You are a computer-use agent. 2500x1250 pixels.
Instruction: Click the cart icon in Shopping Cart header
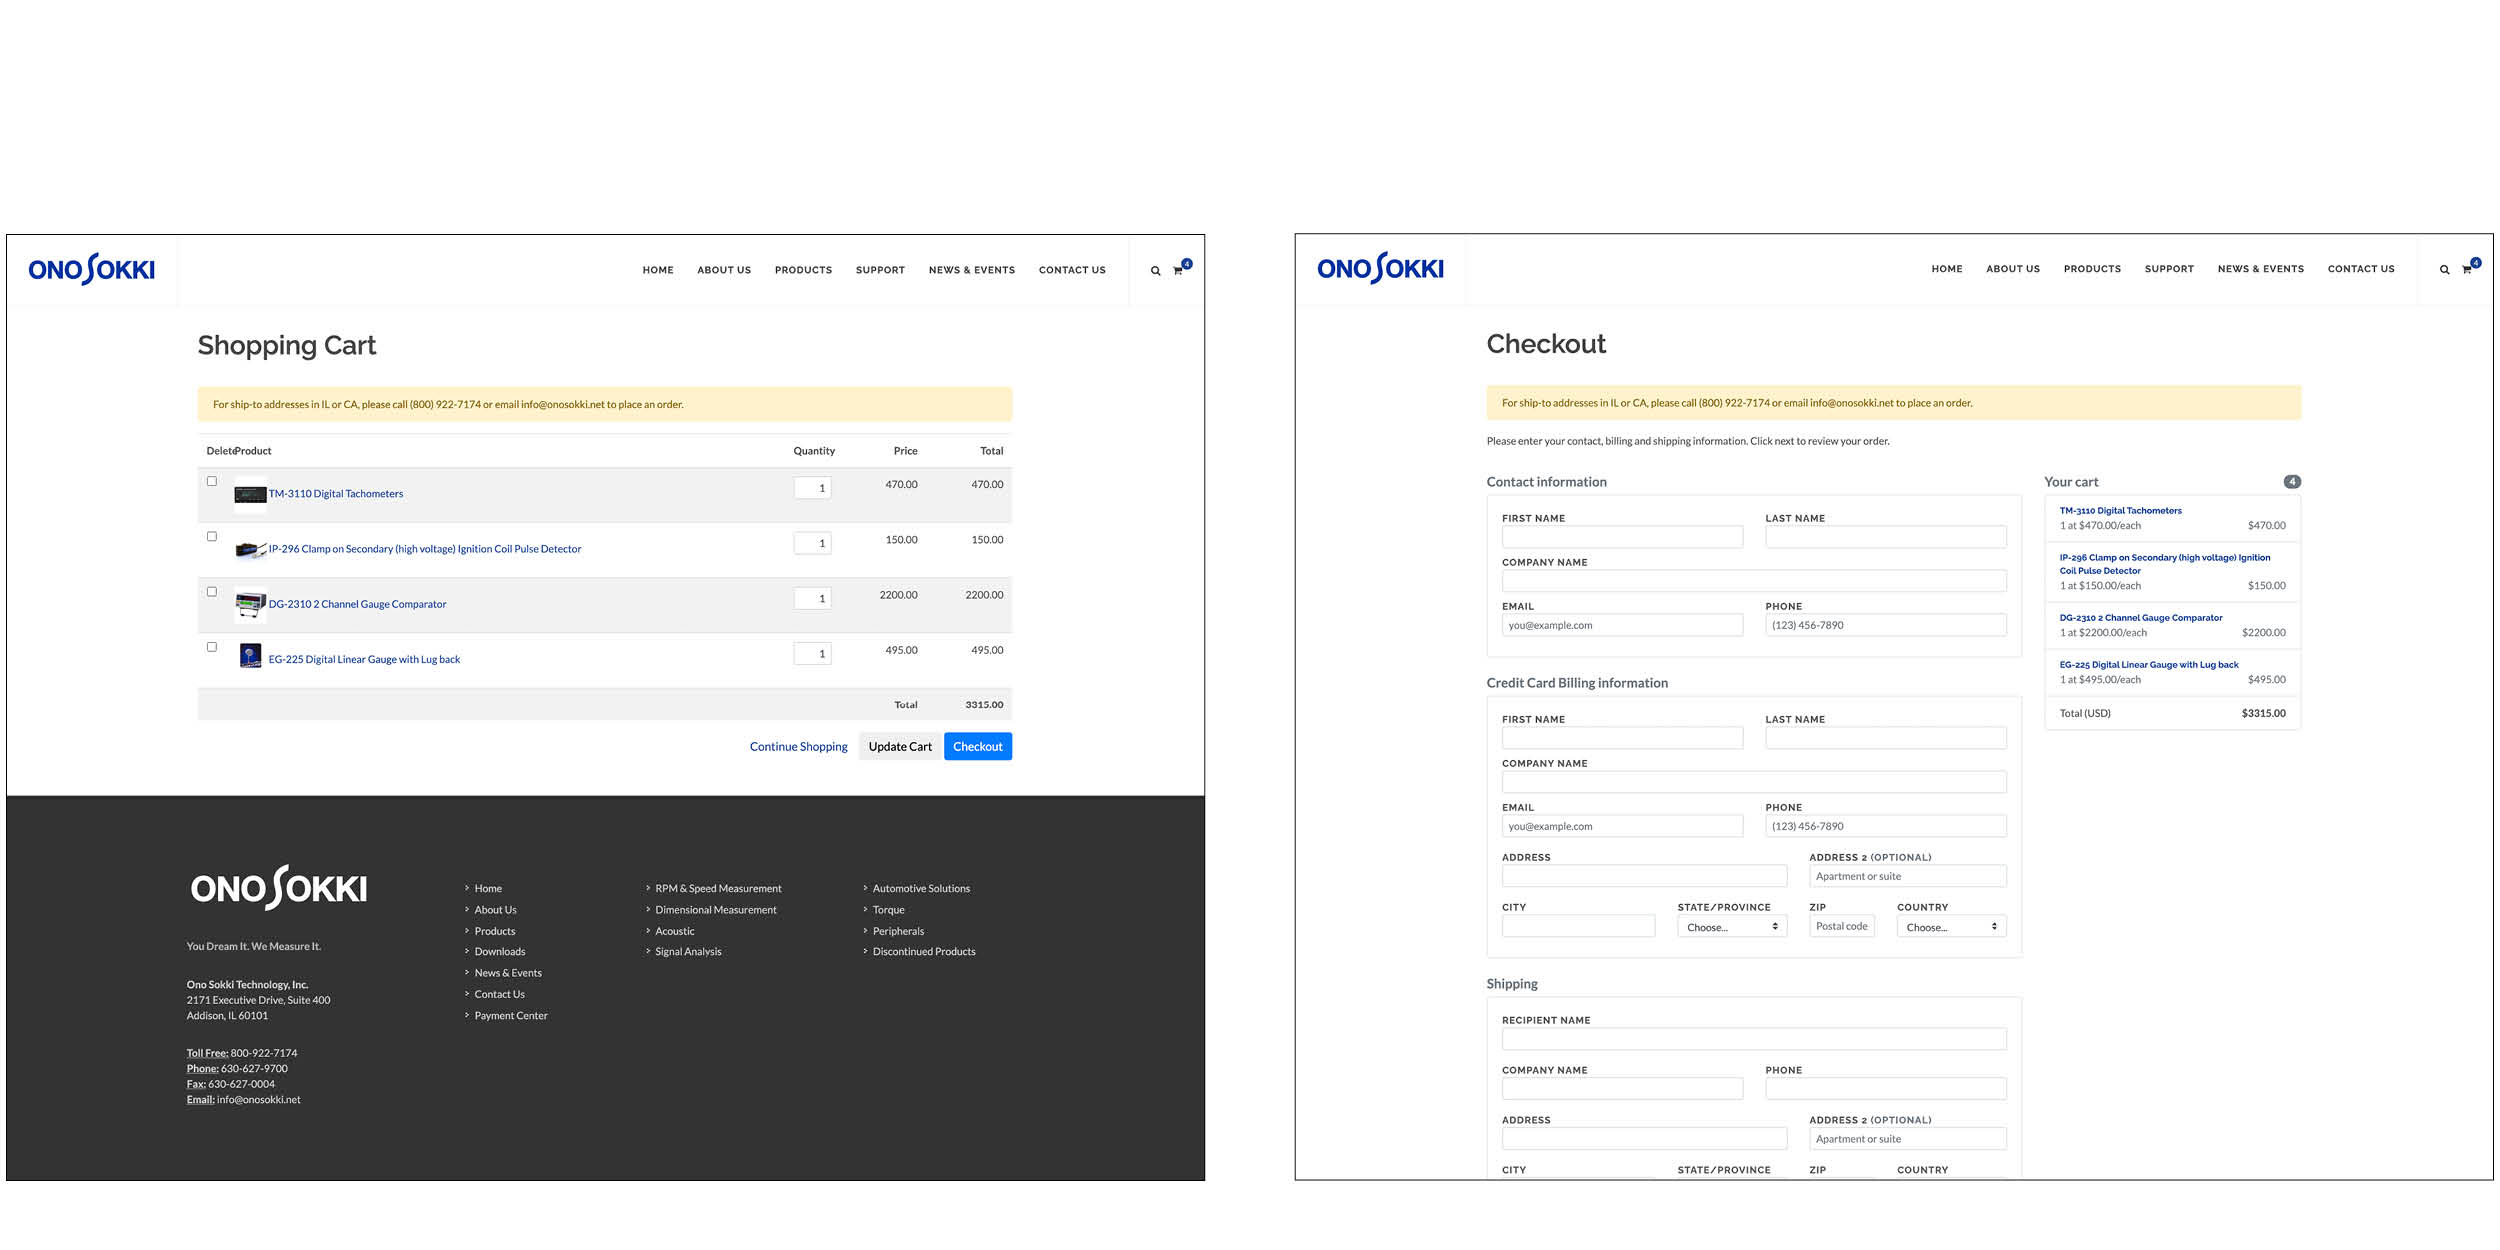point(1178,270)
